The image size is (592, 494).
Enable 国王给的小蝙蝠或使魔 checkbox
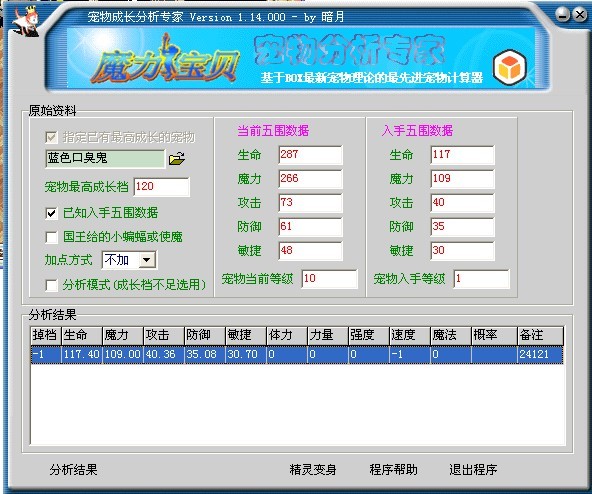[x=51, y=237]
